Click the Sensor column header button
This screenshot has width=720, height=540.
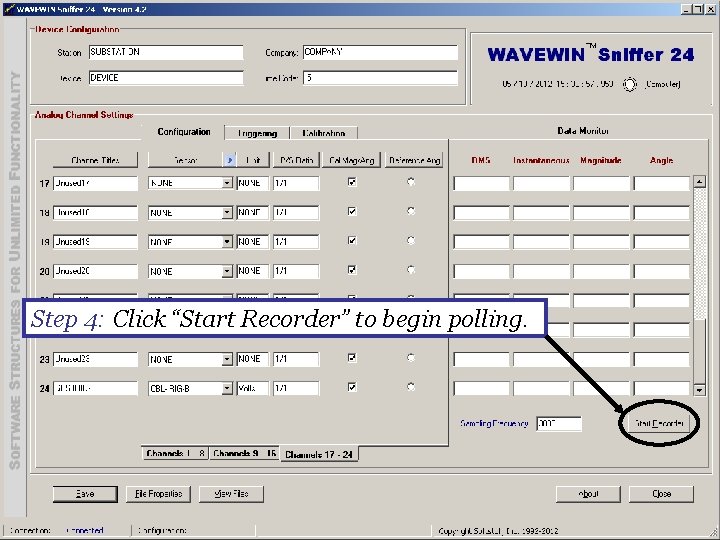186,160
